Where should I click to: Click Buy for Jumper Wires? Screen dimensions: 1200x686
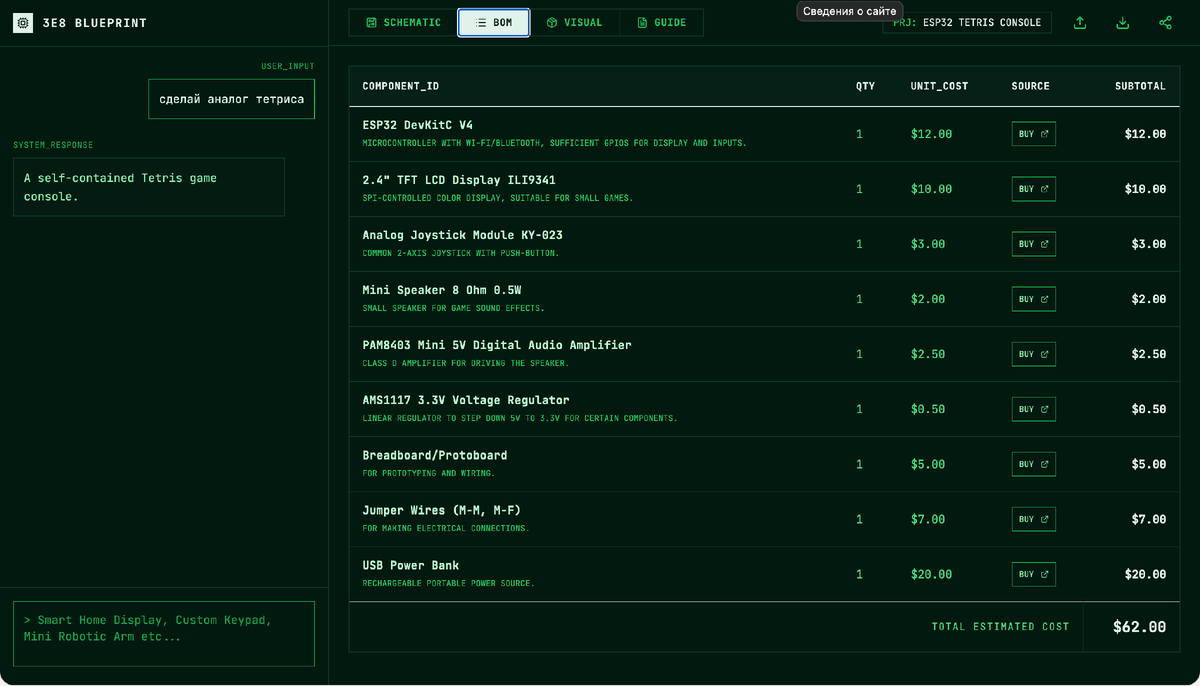click(x=1033, y=519)
